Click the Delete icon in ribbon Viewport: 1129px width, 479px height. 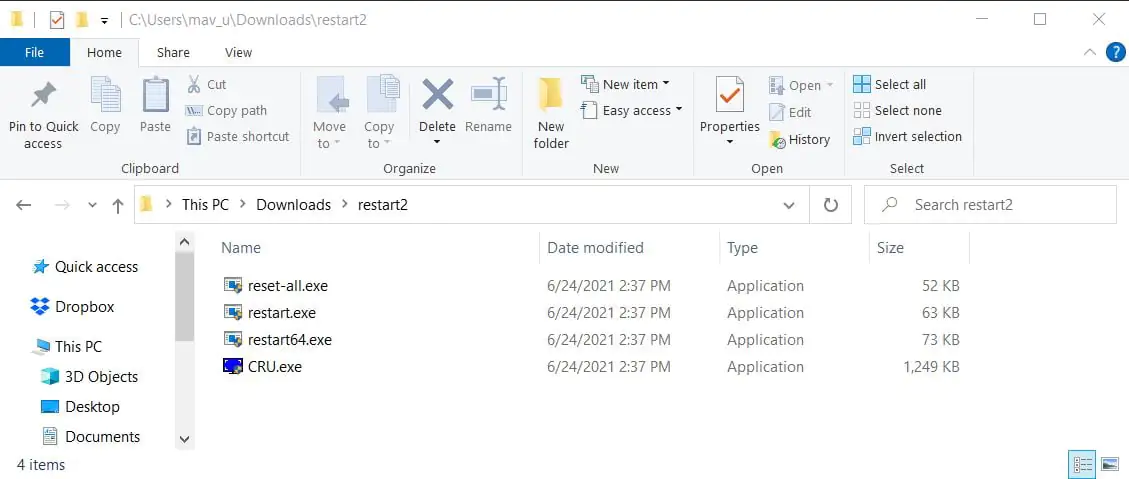pyautogui.click(x=437, y=96)
